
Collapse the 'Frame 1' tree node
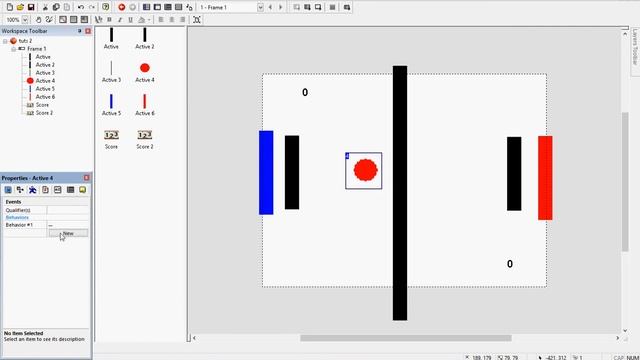tap(13, 49)
